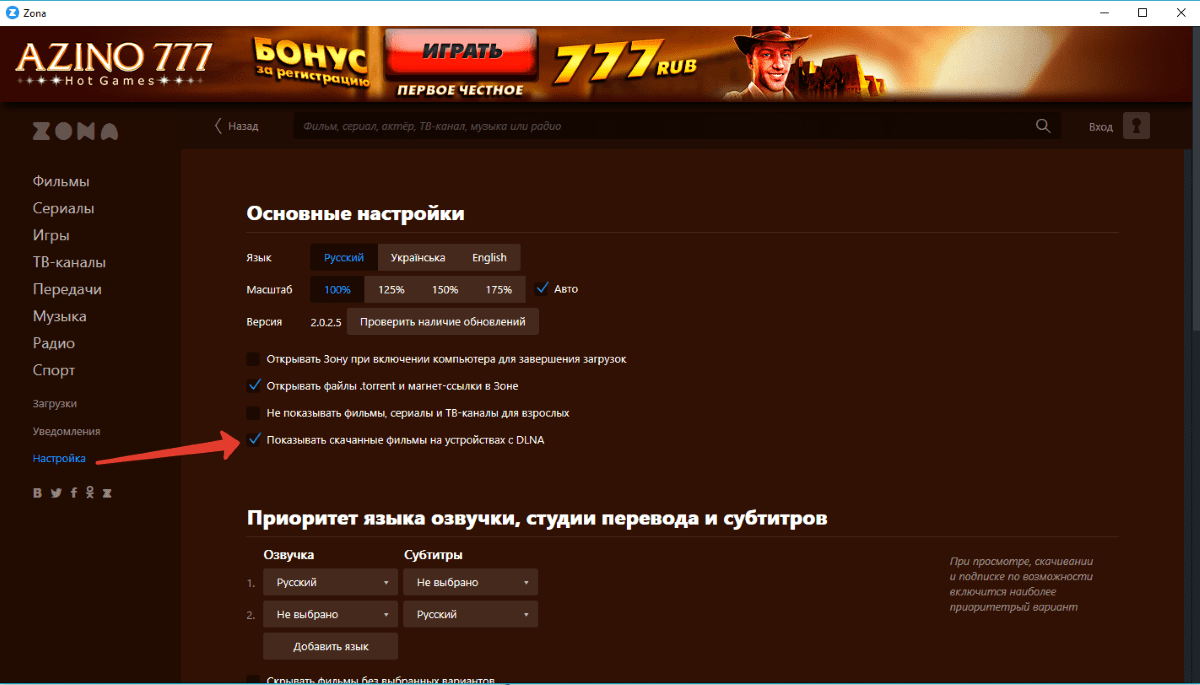Click the magnifier search icon
Screen dimensions: 1200x685
coord(1043,126)
